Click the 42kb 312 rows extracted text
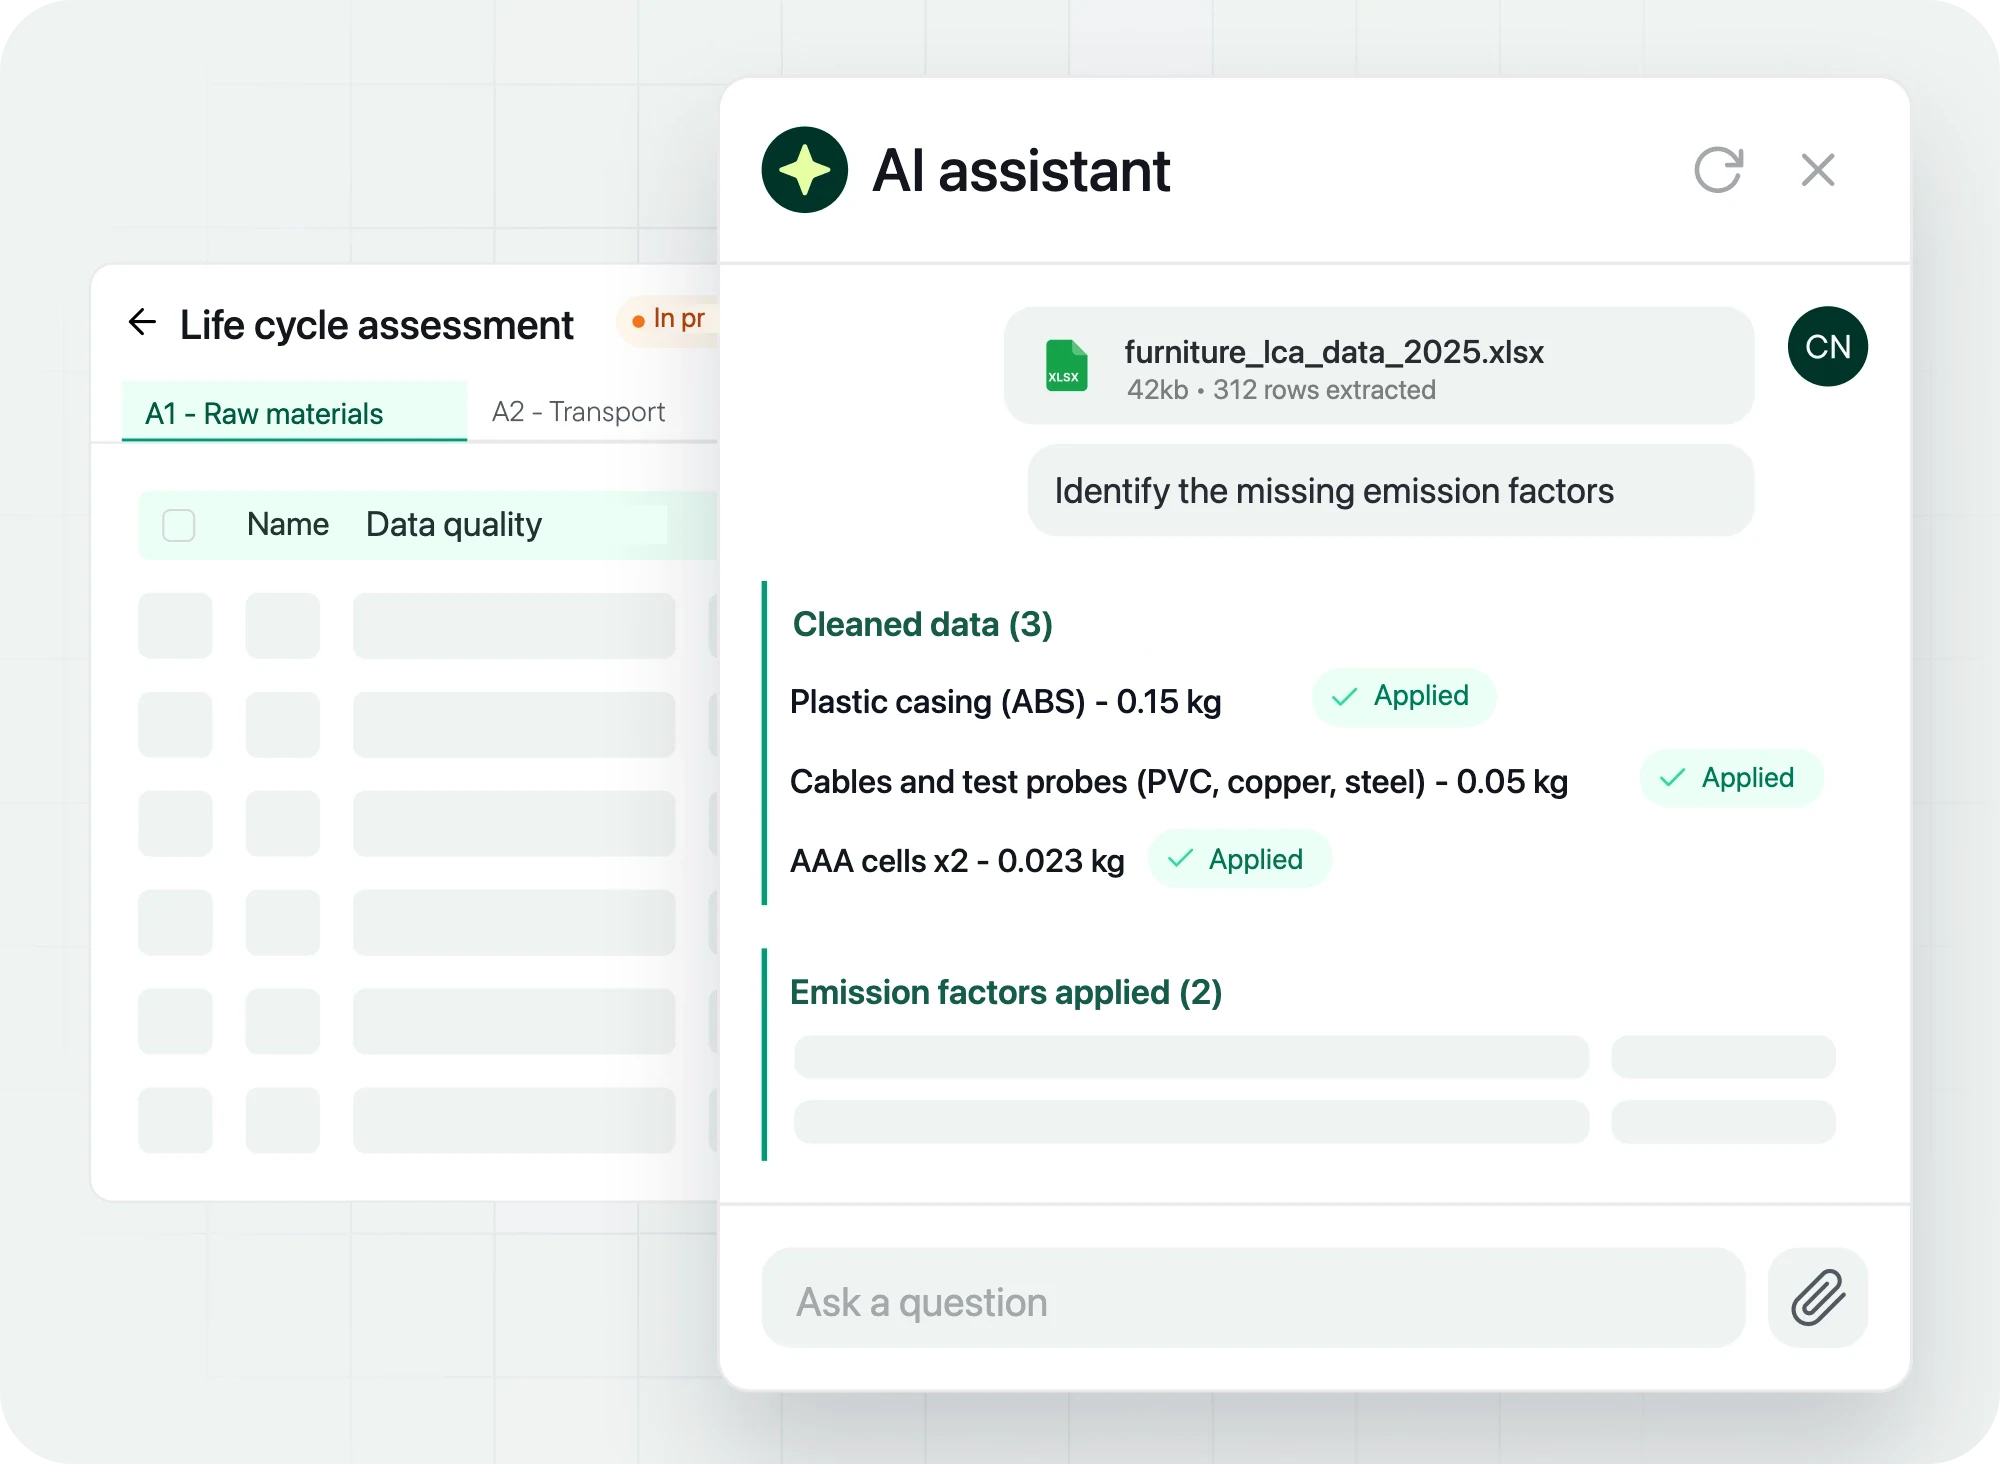Screen dimensions: 2000x1464 tap(1281, 390)
